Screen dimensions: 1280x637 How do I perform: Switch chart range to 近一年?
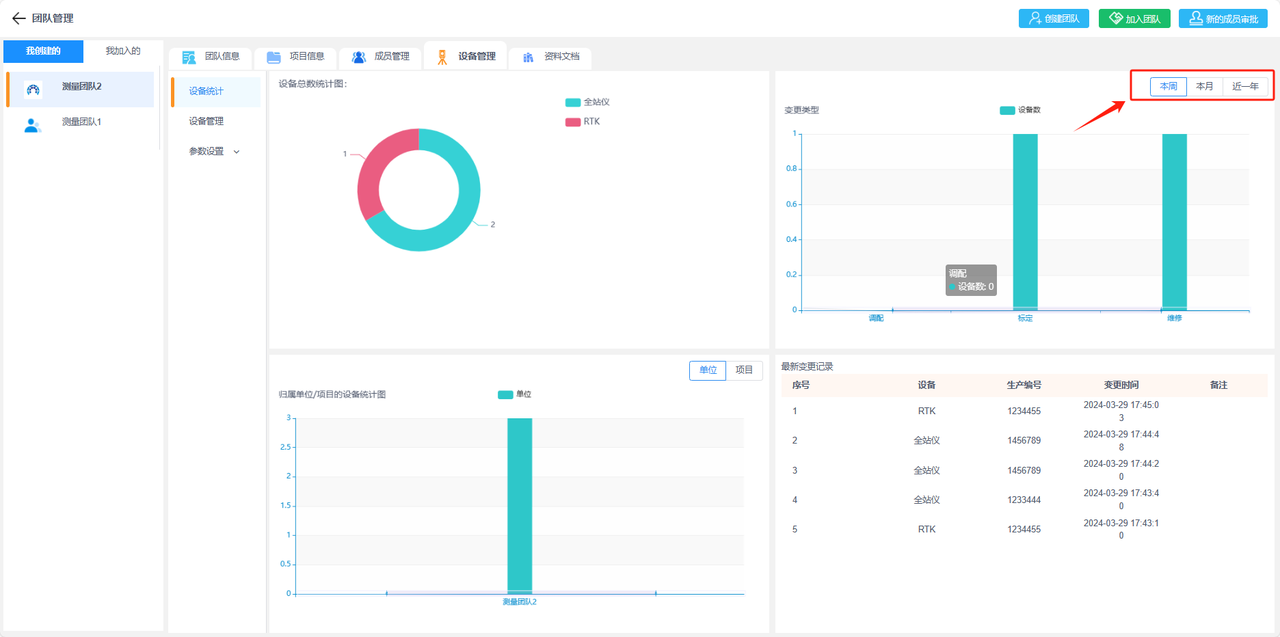(1245, 87)
